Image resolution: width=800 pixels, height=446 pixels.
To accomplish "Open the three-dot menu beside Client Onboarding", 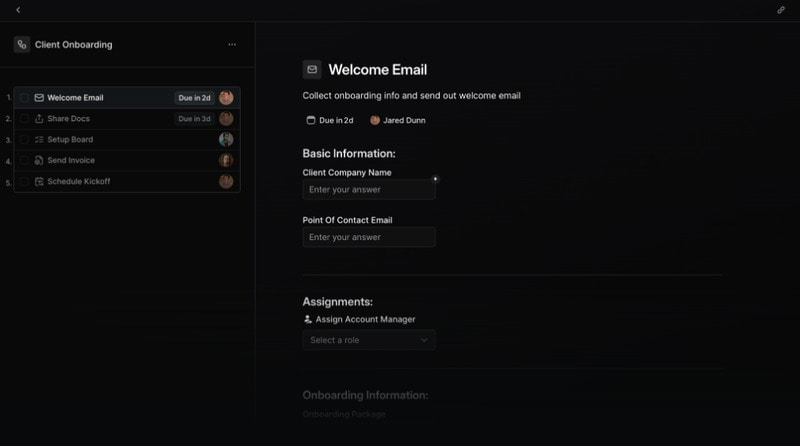I will [232, 45].
